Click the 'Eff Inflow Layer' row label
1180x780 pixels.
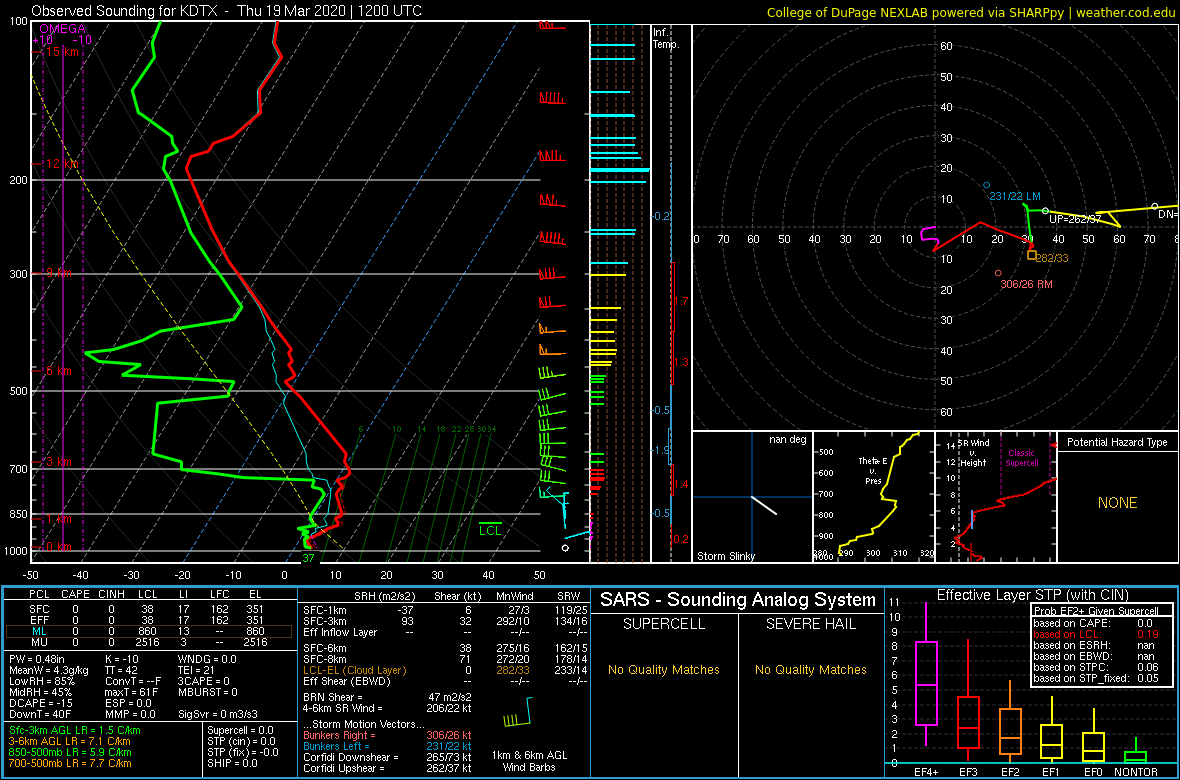(x=339, y=630)
